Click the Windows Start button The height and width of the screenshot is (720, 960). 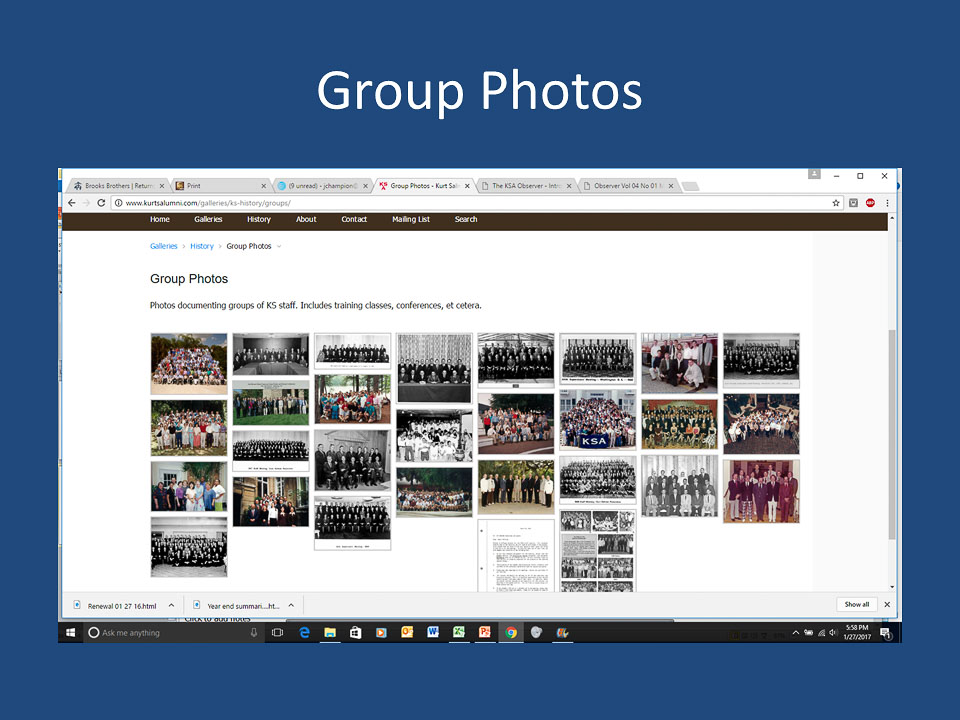[71, 633]
